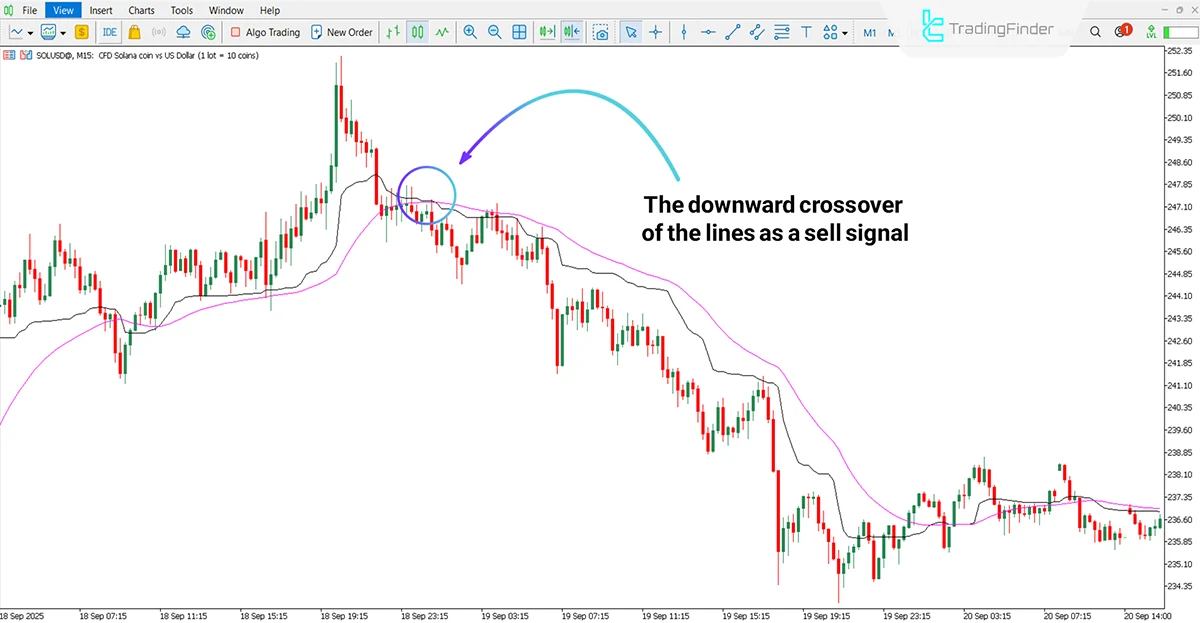Open the search magnifier
The height and width of the screenshot is (623, 1200).
click(x=1095, y=32)
